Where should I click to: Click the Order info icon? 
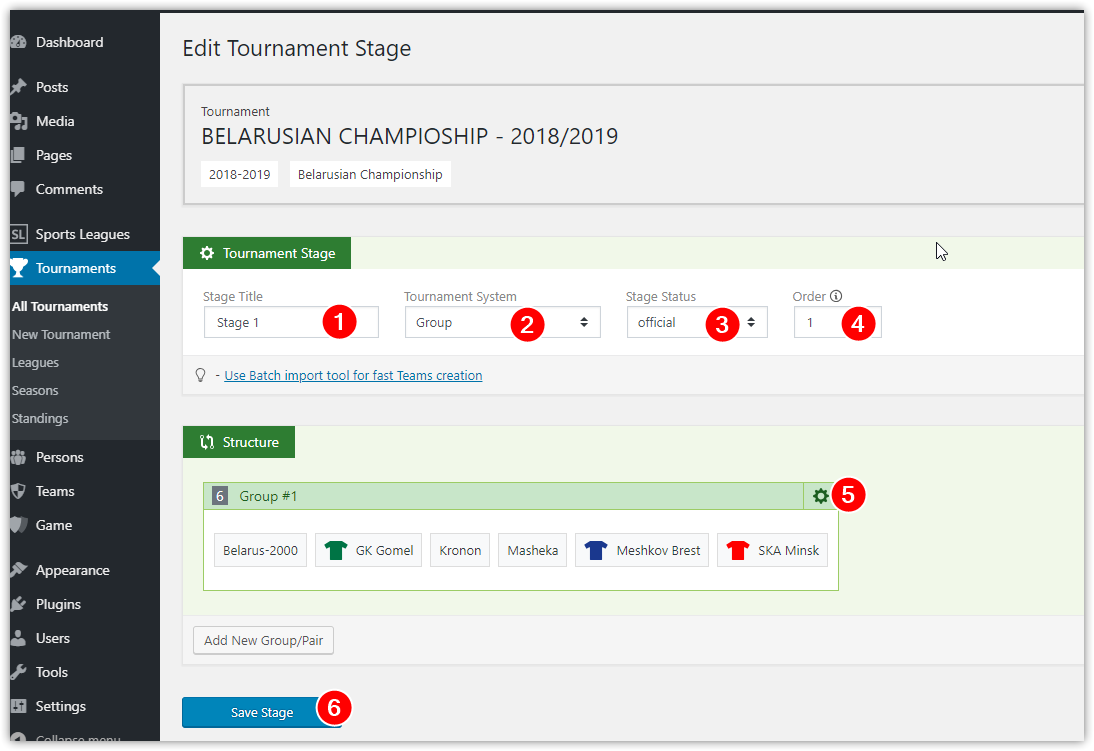tap(836, 296)
